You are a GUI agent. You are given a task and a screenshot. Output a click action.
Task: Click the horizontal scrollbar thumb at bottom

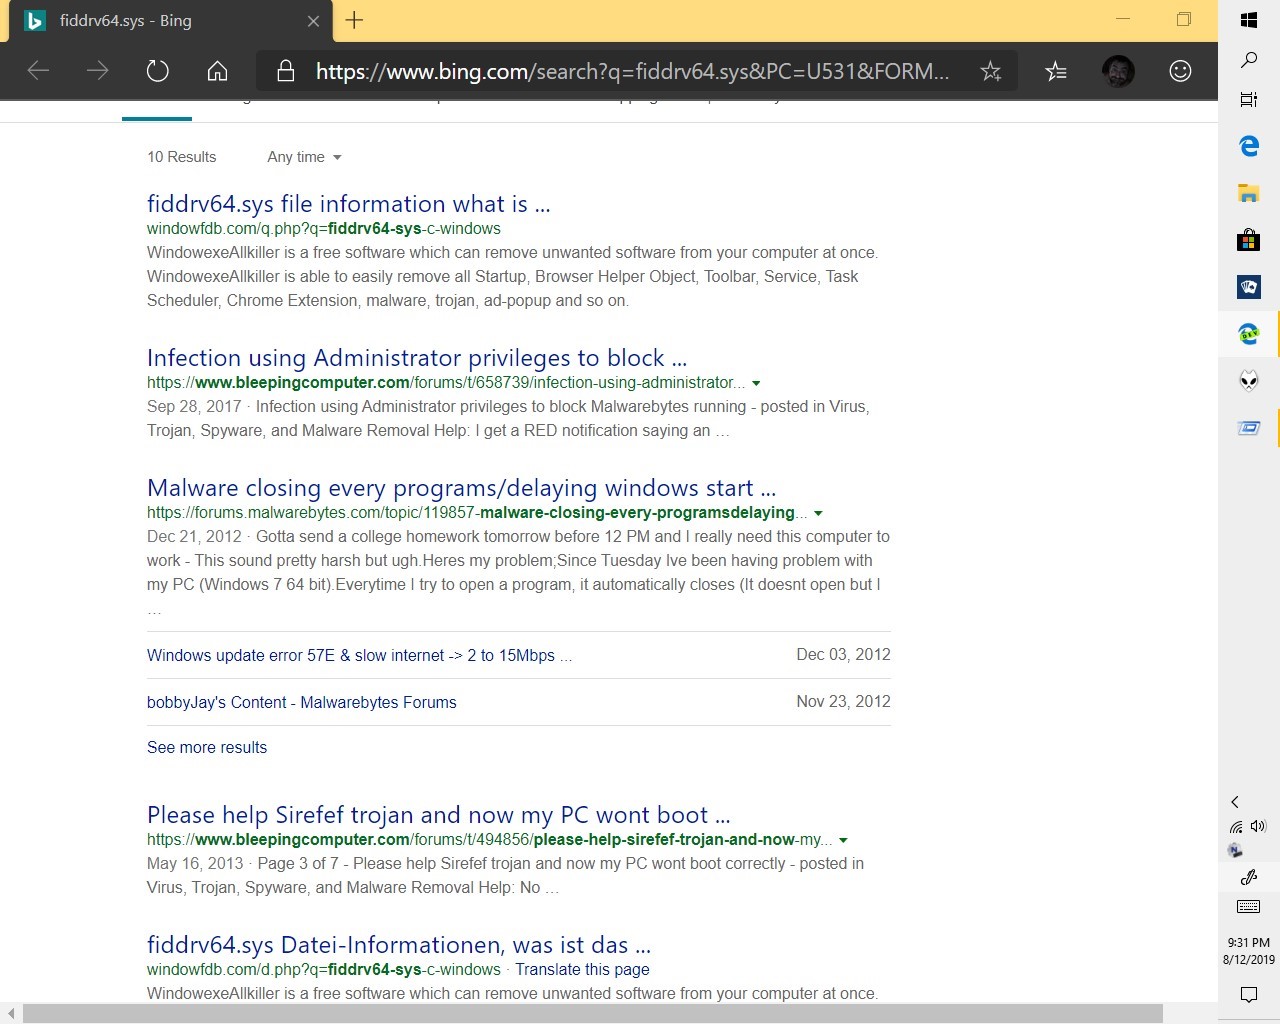pos(593,1014)
